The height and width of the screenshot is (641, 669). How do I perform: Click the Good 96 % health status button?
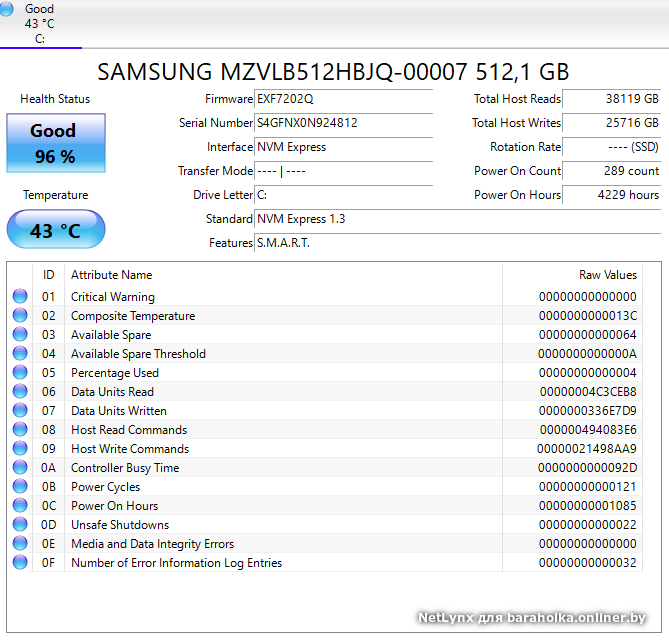56,143
